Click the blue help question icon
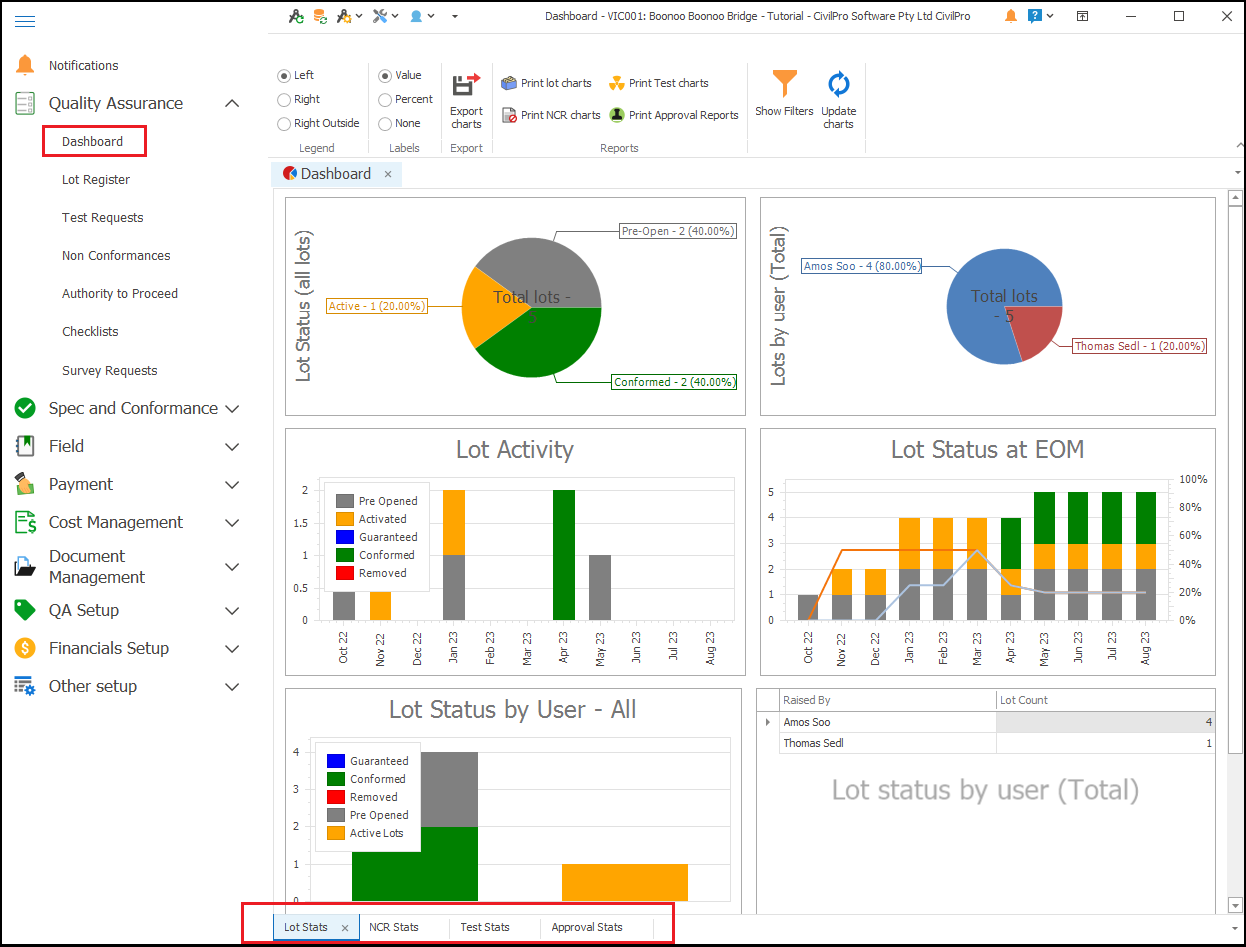 [x=1035, y=16]
